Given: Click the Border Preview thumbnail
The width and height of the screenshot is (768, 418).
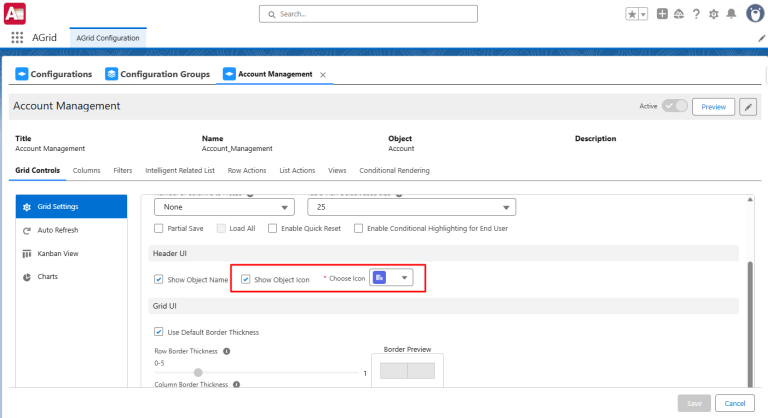Looking at the screenshot, I should pos(408,371).
